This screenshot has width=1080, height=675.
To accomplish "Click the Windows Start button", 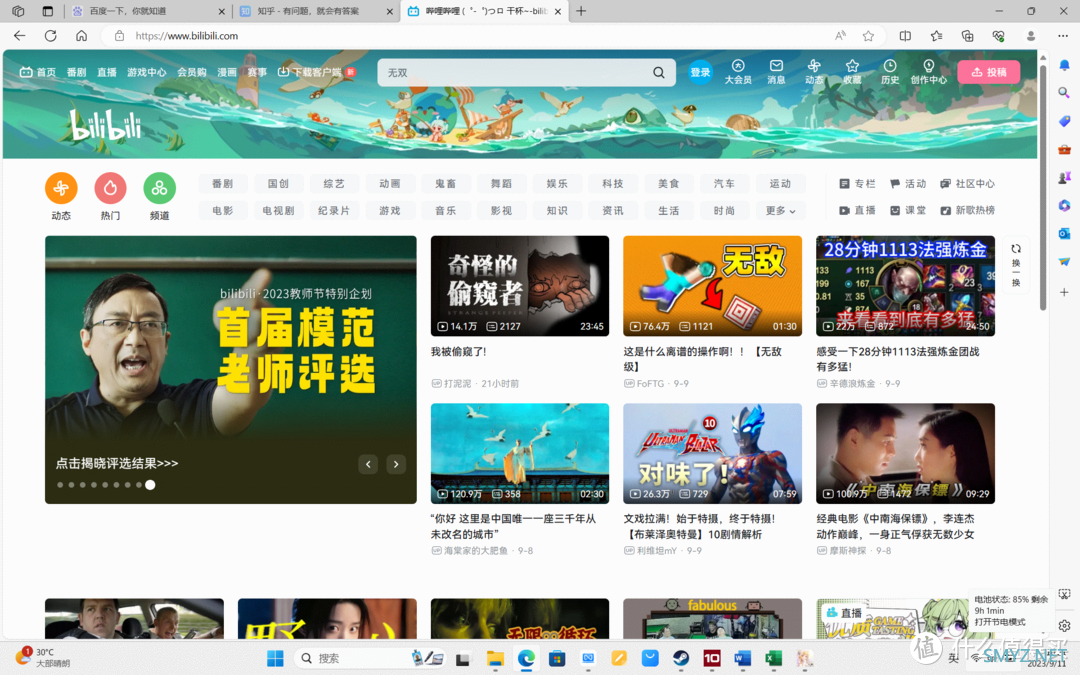I will point(275,658).
